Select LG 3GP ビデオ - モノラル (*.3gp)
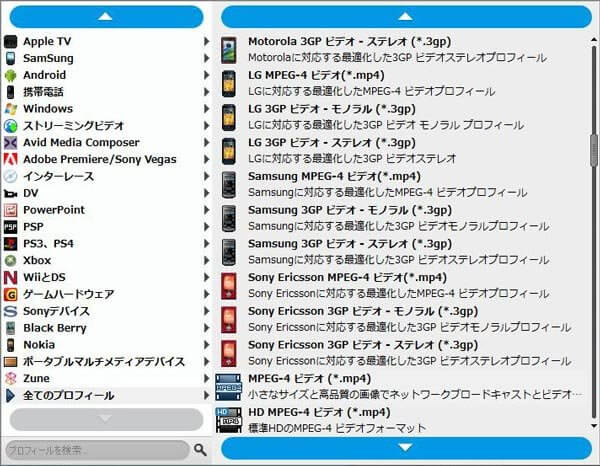The width and height of the screenshot is (600, 466). 402,117
